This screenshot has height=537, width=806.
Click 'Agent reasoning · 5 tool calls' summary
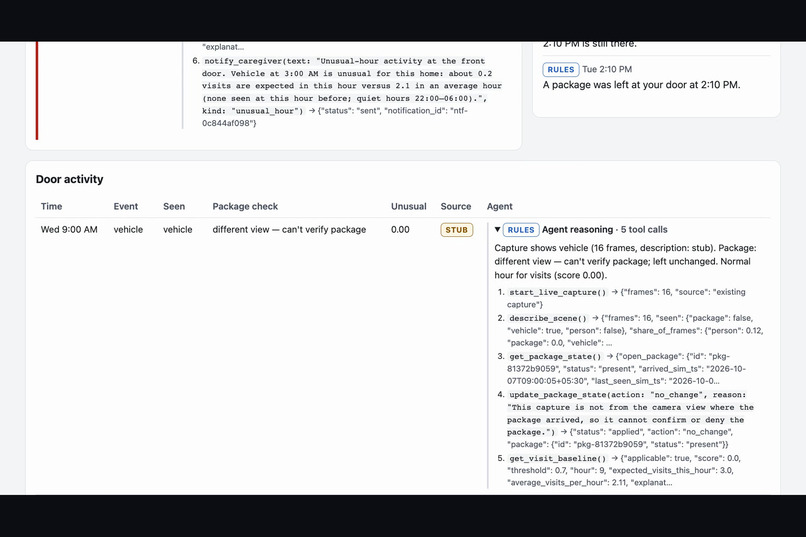click(x=604, y=230)
